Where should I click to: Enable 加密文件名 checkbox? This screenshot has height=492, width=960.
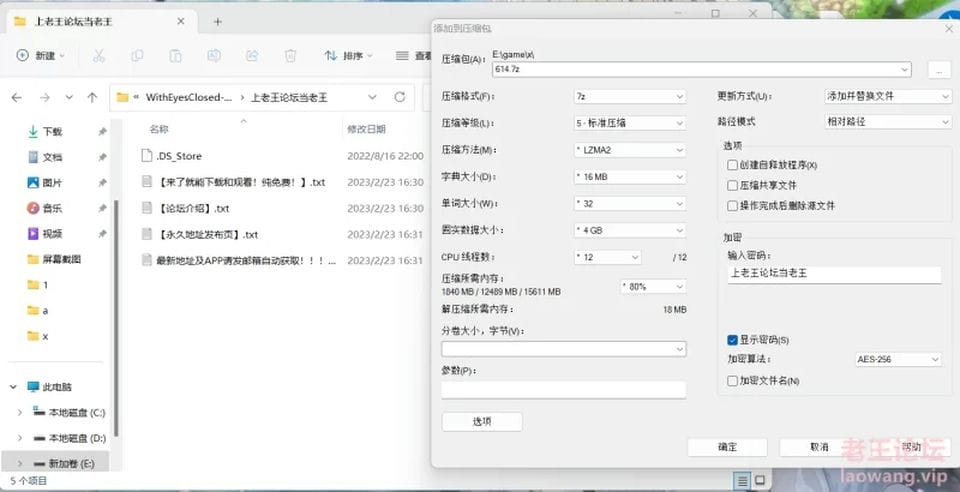[732, 381]
